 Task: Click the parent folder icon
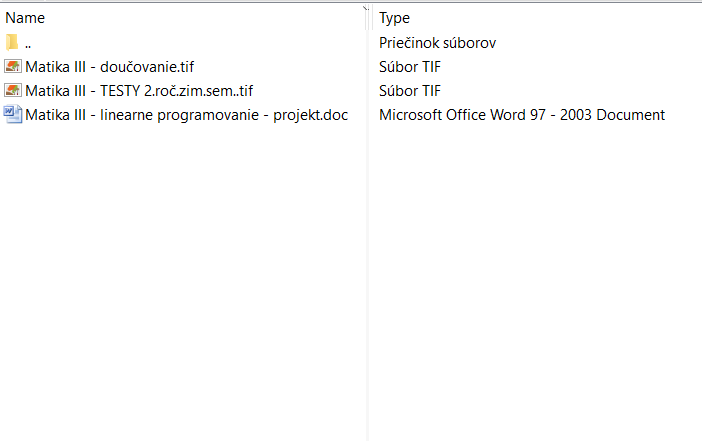pos(12,43)
